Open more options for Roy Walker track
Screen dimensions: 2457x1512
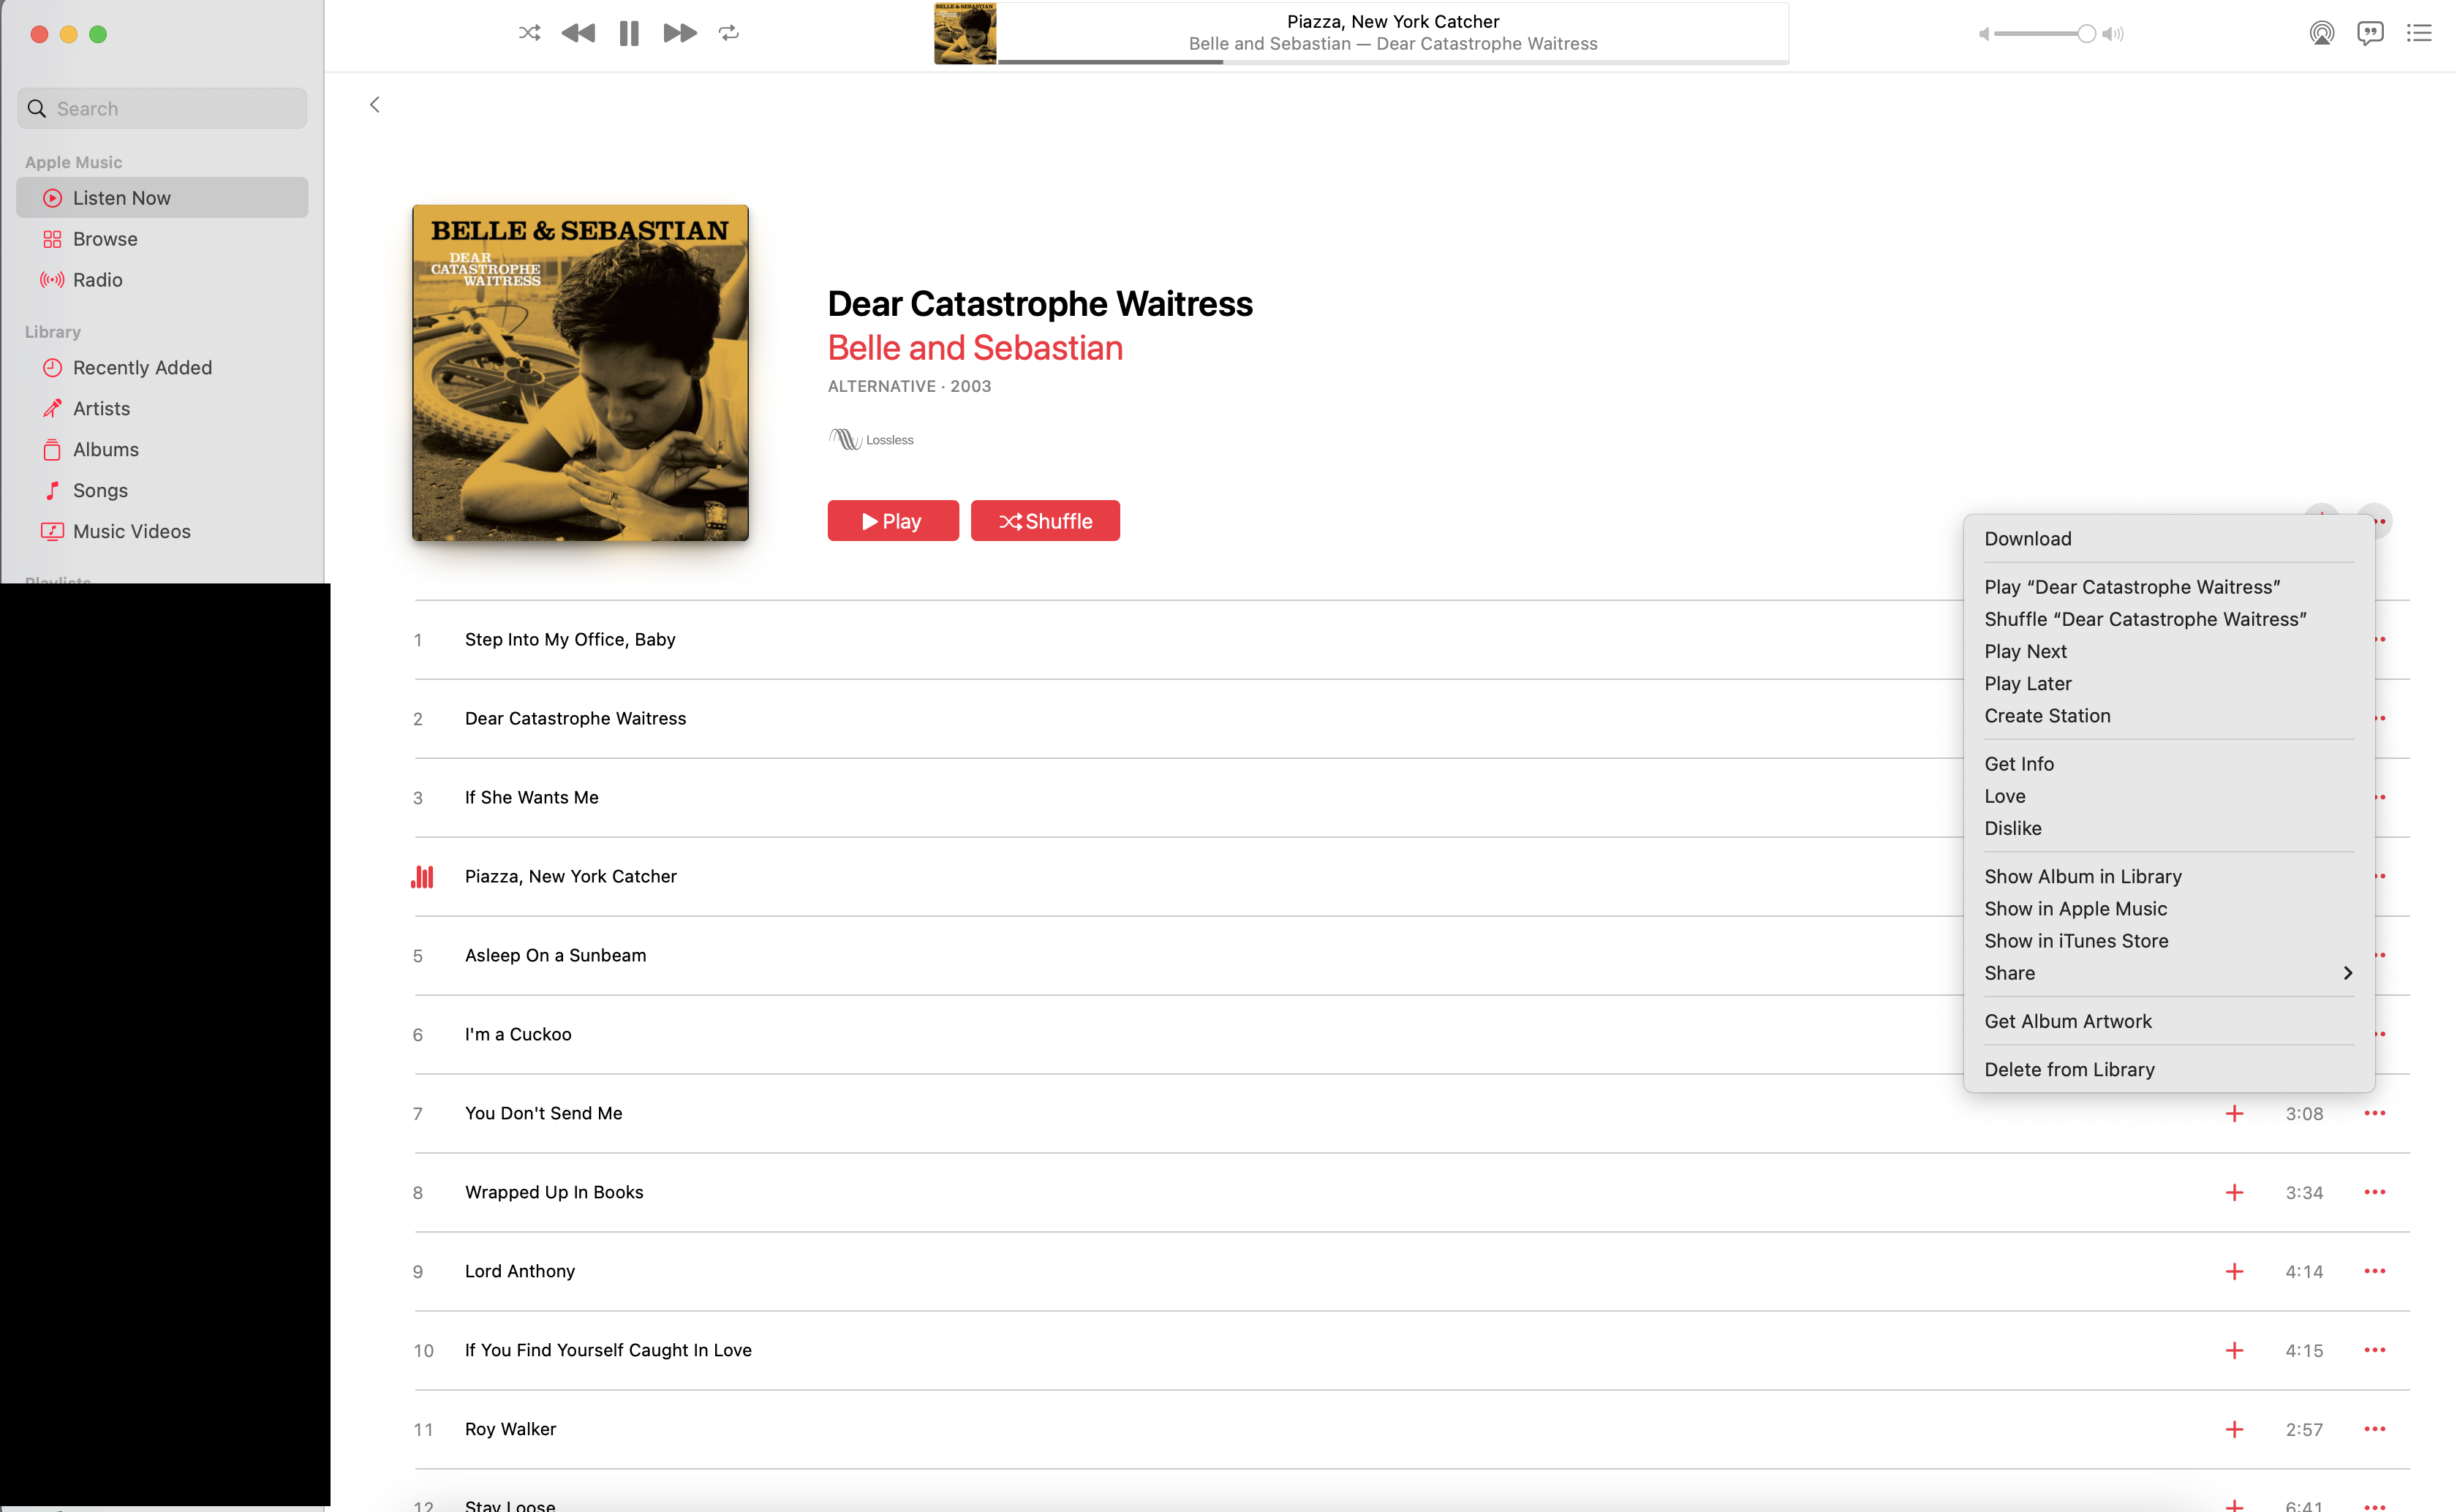[2375, 1429]
